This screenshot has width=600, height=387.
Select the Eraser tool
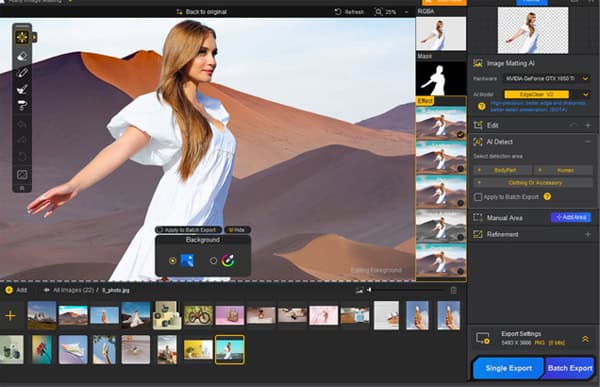22,56
